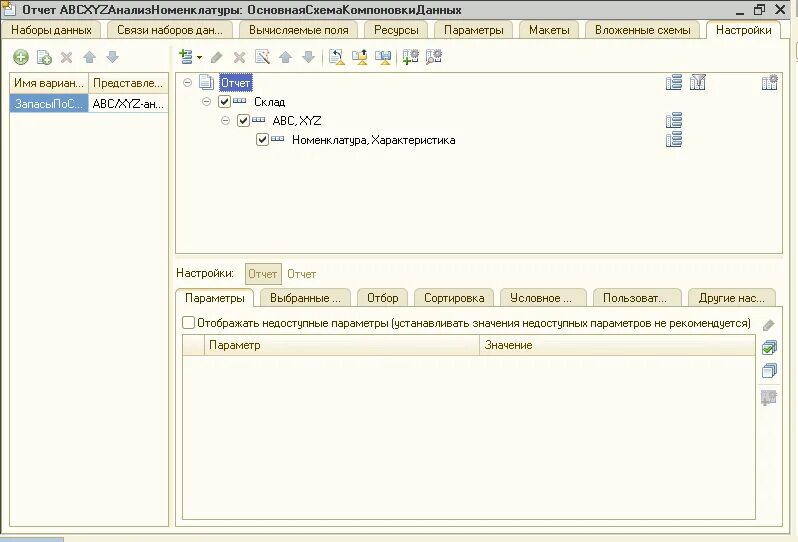
Task: Switch to Выбранные поля settings tab
Action: pyautogui.click(x=305, y=298)
